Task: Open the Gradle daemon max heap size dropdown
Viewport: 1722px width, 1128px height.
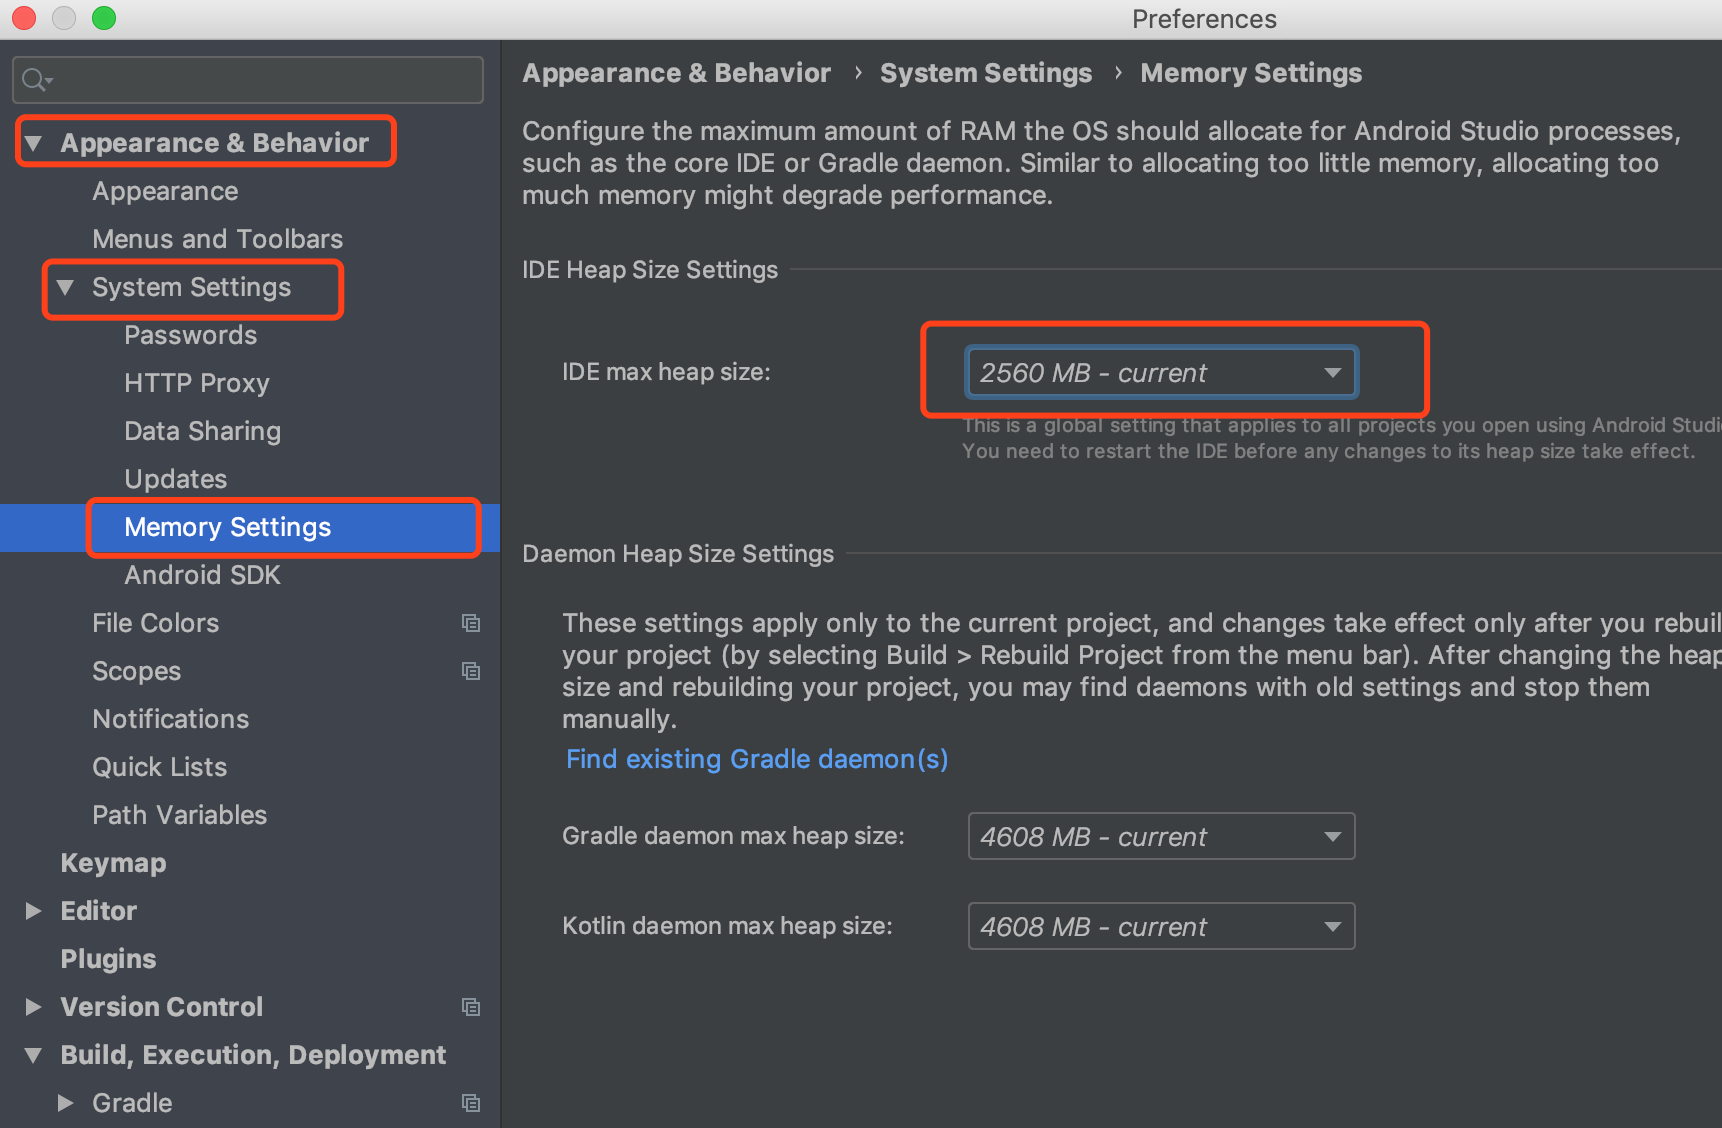Action: pyautogui.click(x=1160, y=837)
